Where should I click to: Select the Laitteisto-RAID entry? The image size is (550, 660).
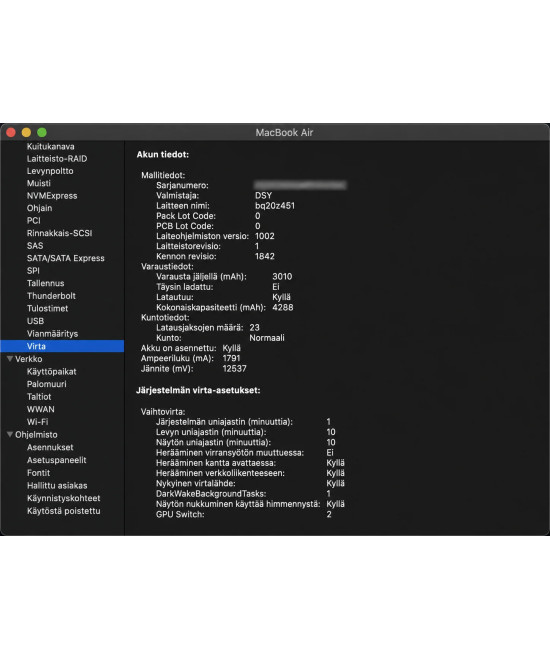click(57, 159)
